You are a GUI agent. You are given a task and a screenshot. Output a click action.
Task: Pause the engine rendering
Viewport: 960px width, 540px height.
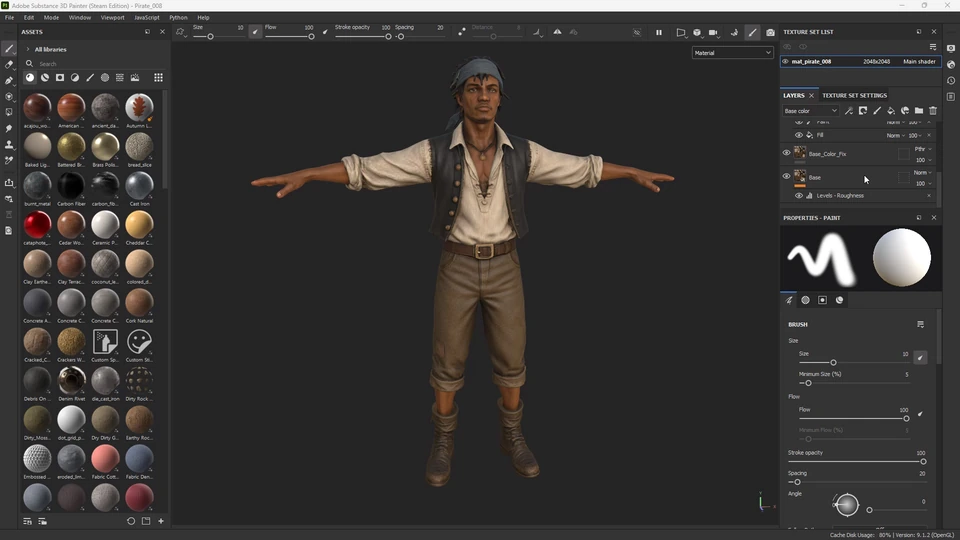point(659,32)
